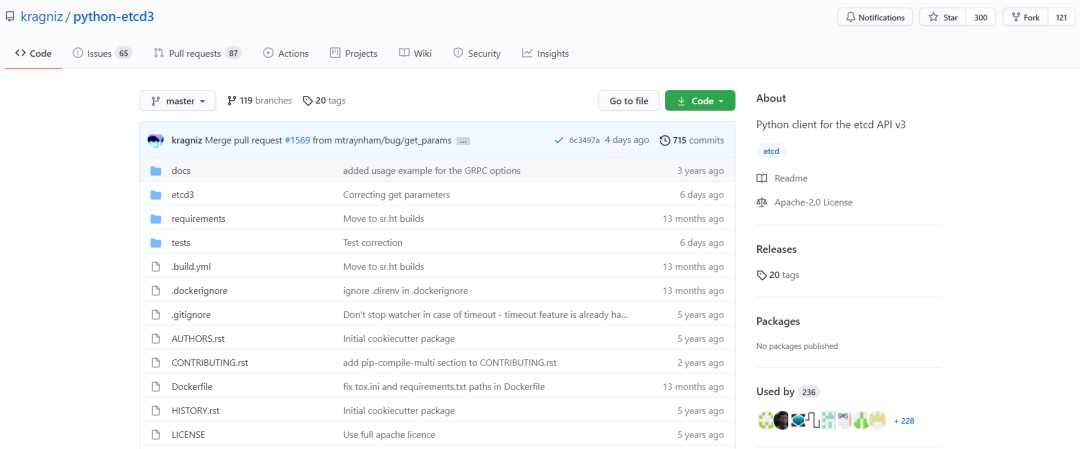Click the file icon beside HISTORY.rst

click(x=156, y=411)
